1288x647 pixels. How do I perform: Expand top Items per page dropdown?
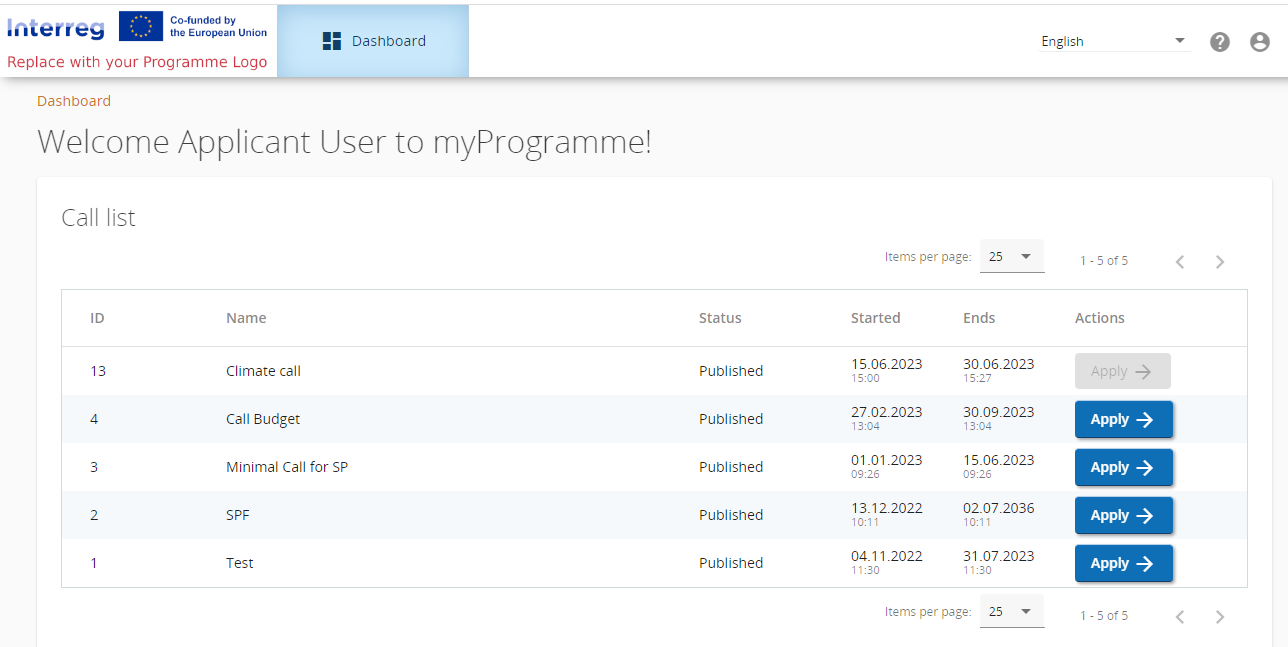point(1011,257)
